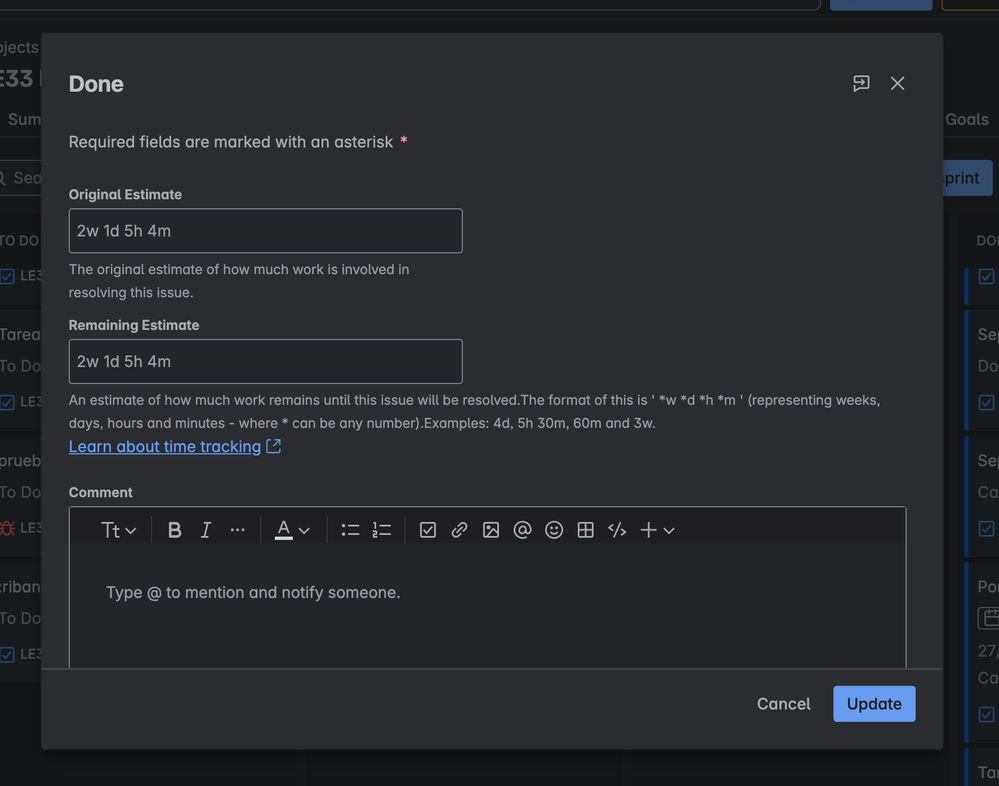Click the Original Estimate field
Screen dimensions: 999x786
[266, 231]
